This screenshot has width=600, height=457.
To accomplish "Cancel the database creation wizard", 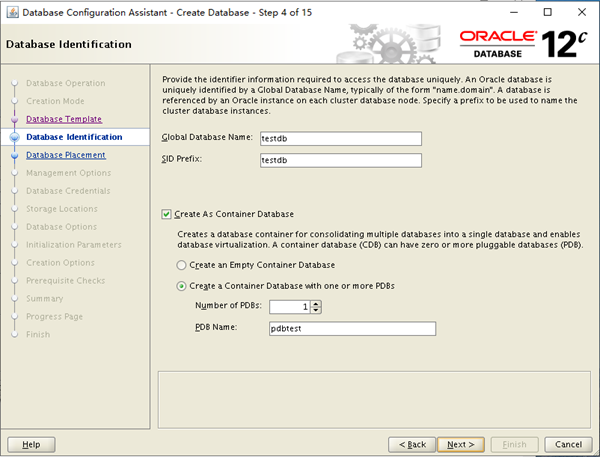I will tap(568, 444).
